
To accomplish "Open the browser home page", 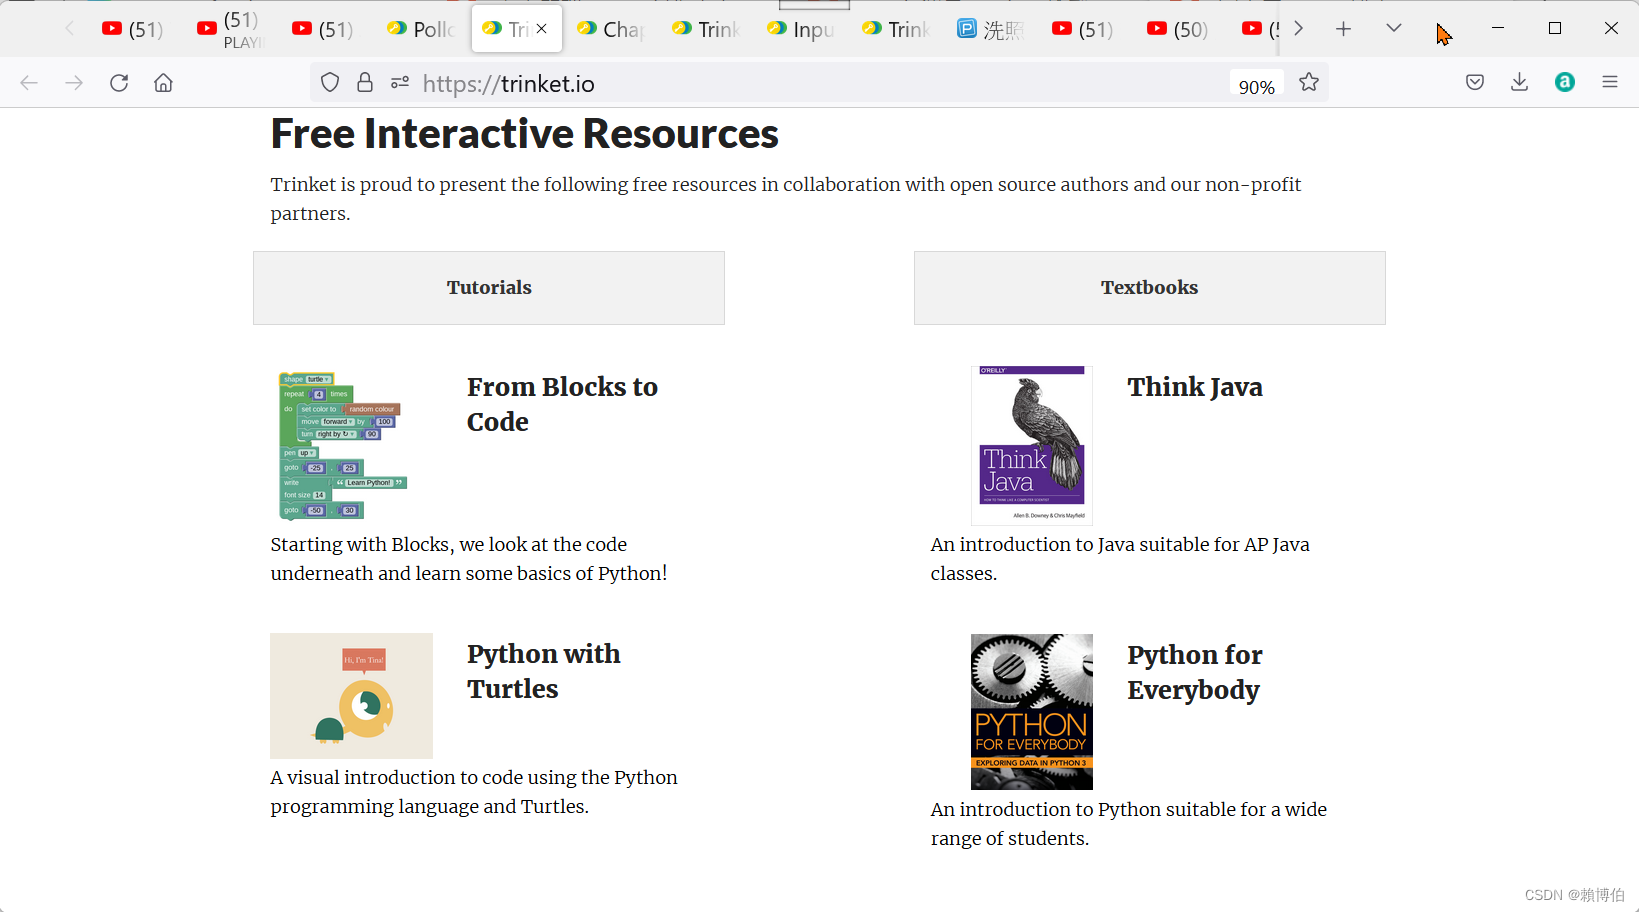I will [163, 83].
